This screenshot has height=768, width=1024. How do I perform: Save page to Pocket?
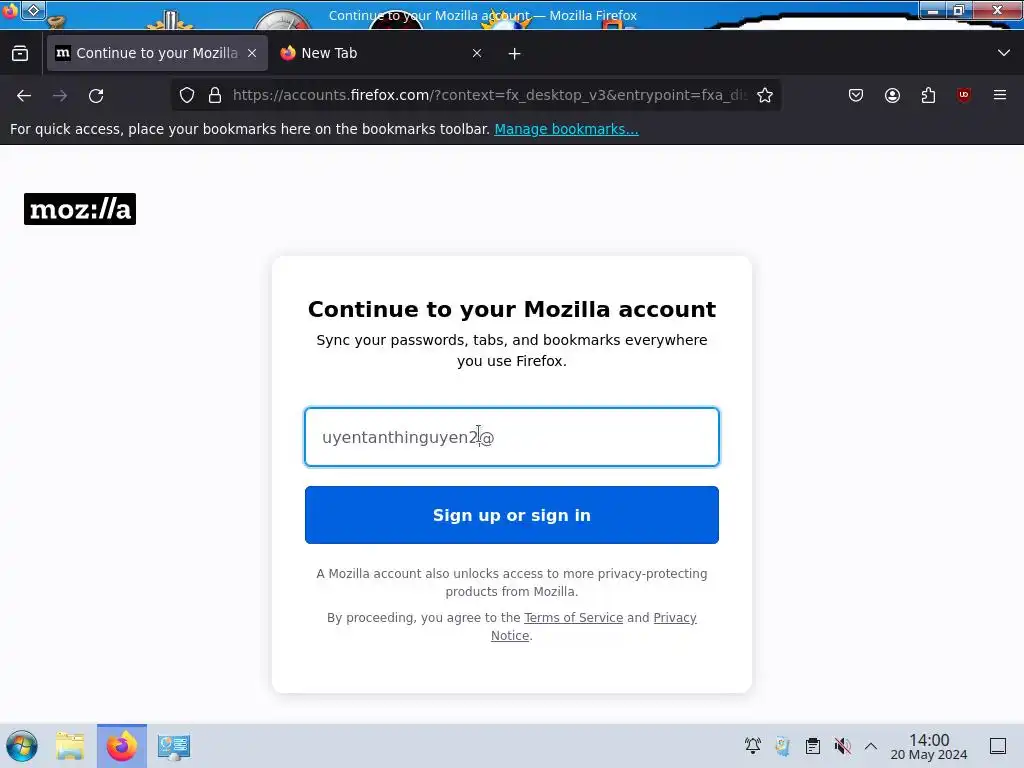856,95
